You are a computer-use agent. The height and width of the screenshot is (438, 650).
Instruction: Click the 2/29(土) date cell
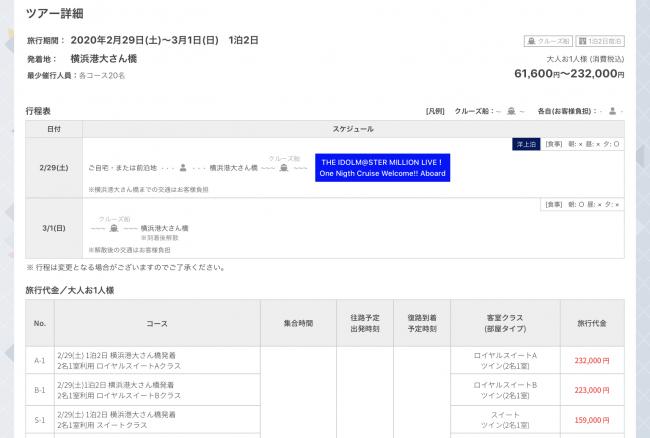54,168
